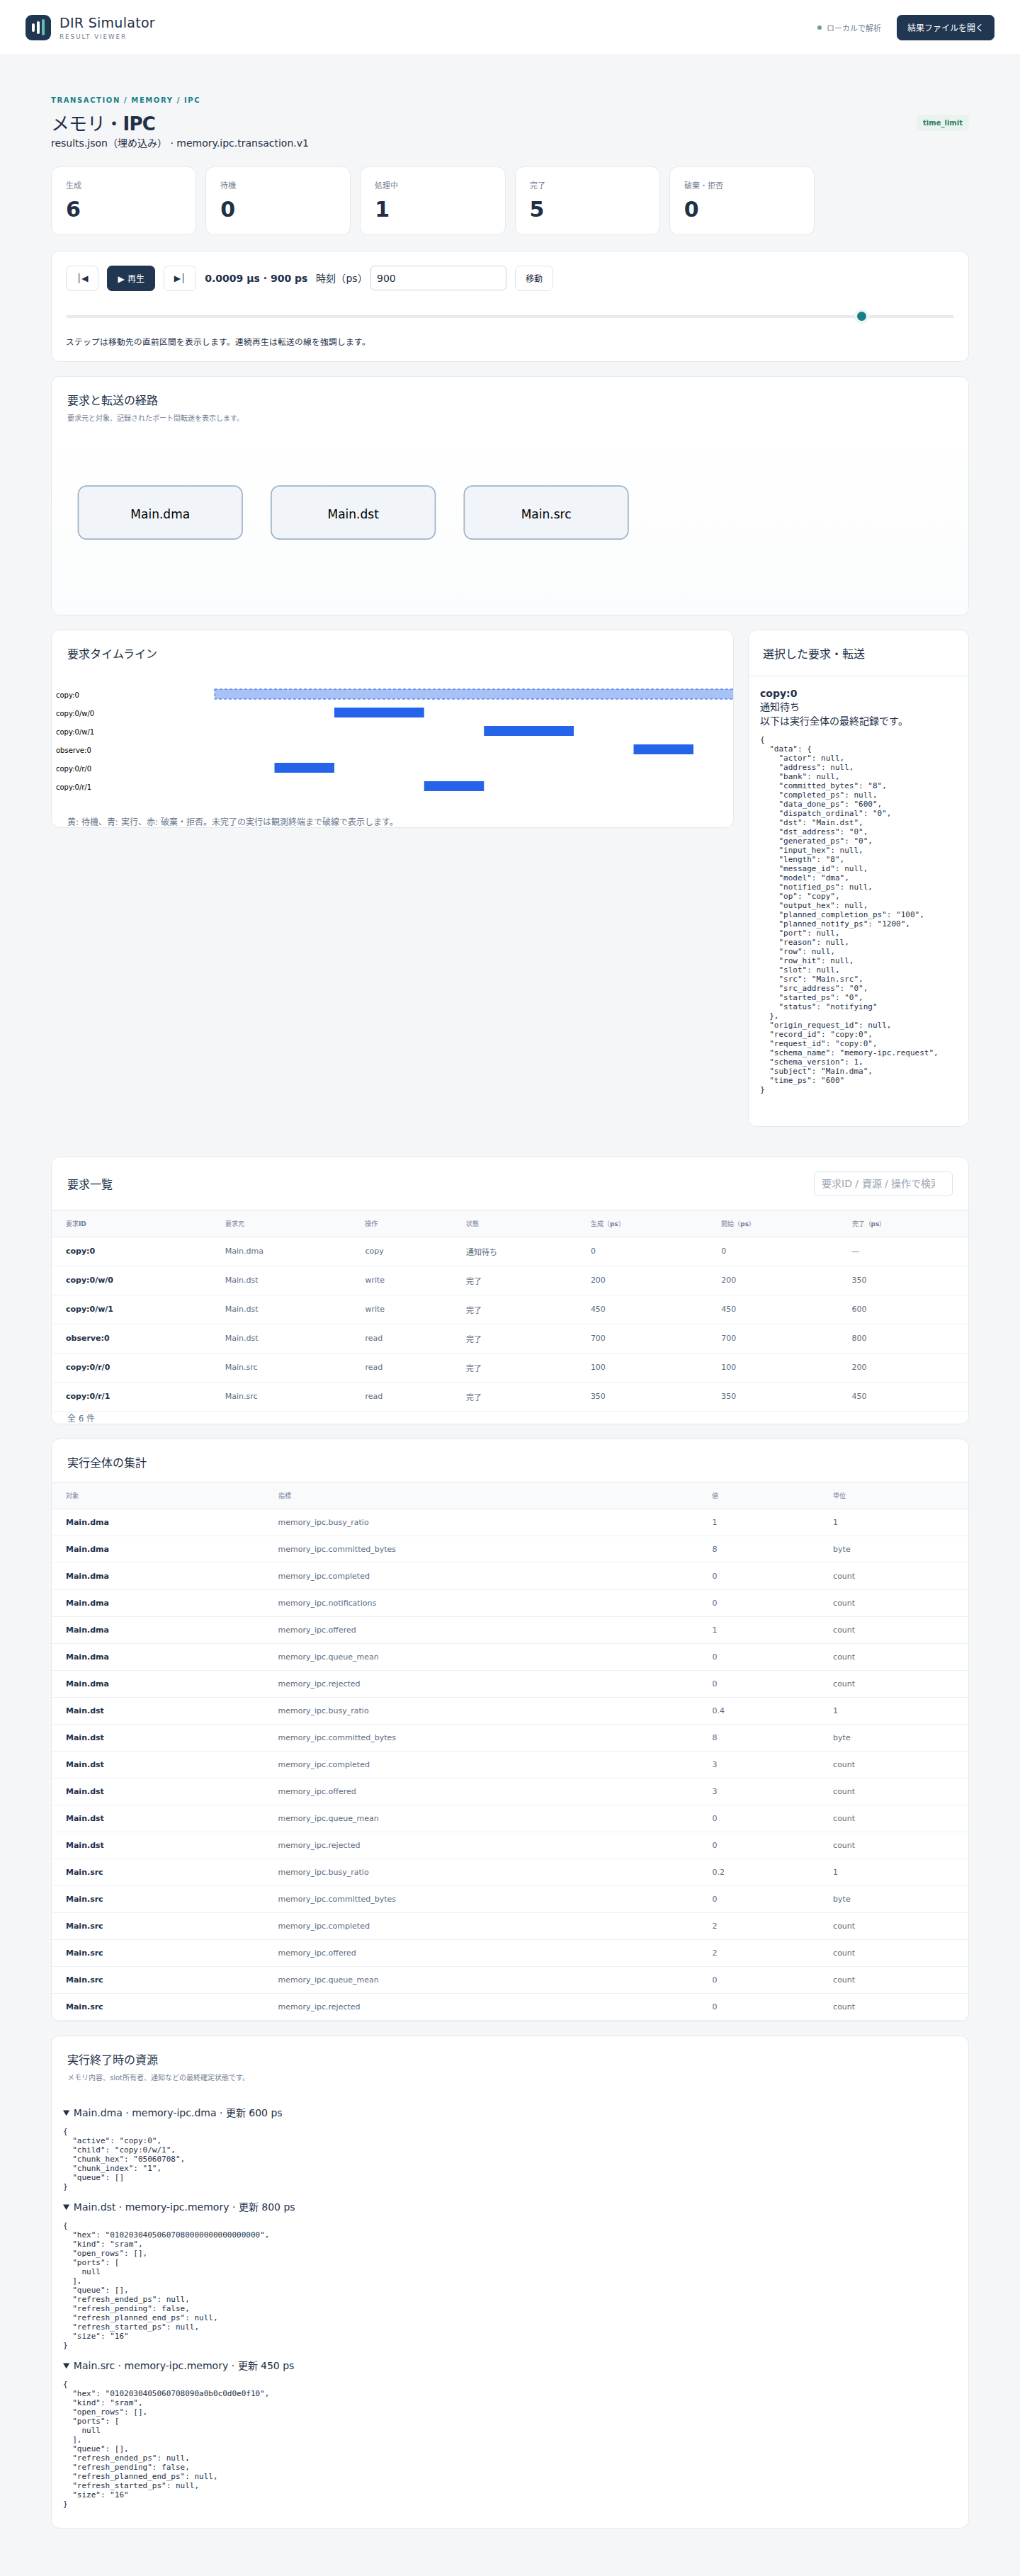1020x2576 pixels.
Task: Click the timeline slider handle
Action: coord(861,316)
